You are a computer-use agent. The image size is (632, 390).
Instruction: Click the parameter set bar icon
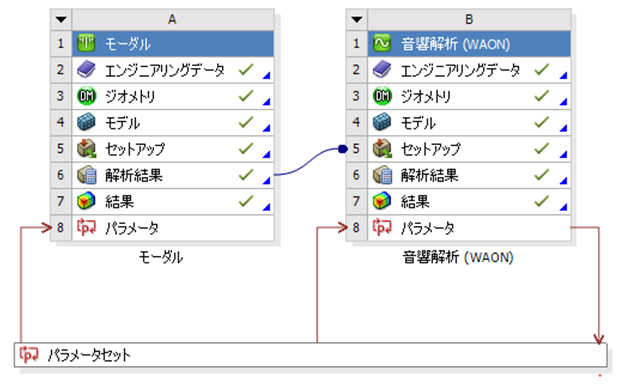tap(29, 355)
